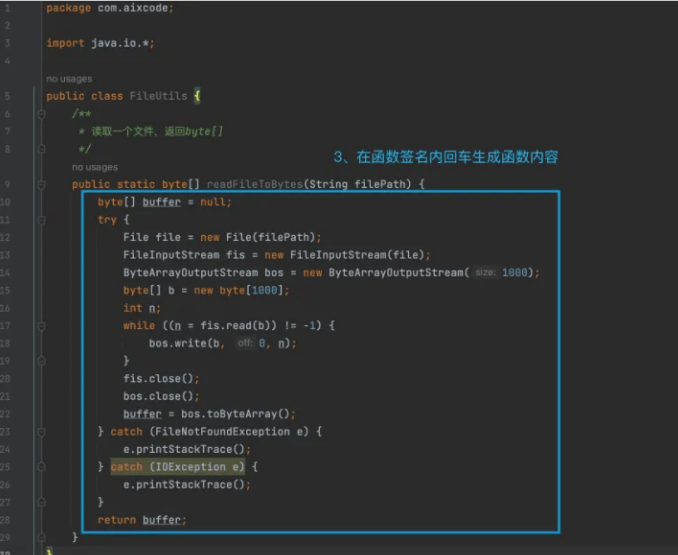Click the 'size:' parameter inlay hint
Screen dimensions: 678x555
click(485, 272)
